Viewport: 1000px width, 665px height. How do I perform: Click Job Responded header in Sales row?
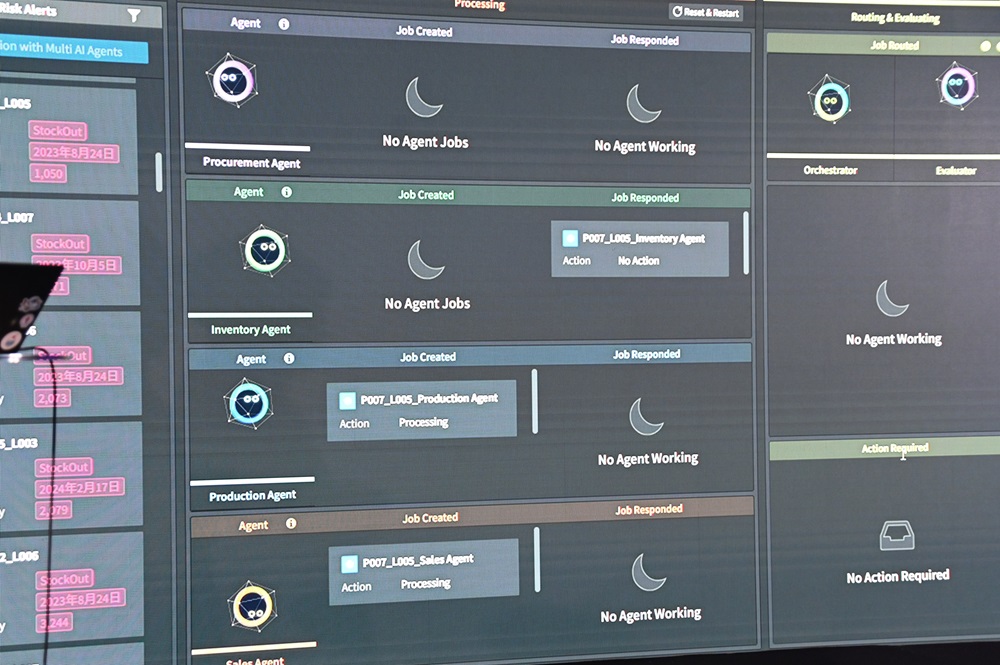(x=649, y=509)
